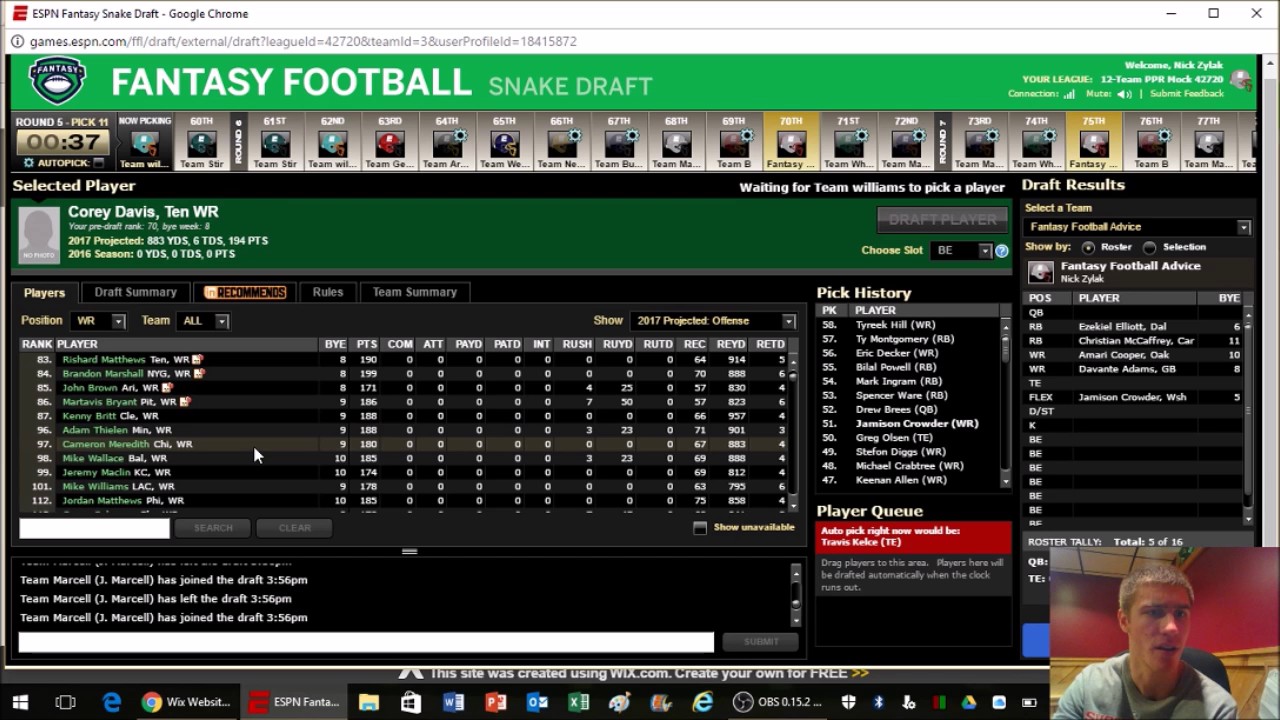Switch to the Draft Summary tab
The width and height of the screenshot is (1280, 720).
coord(136,292)
